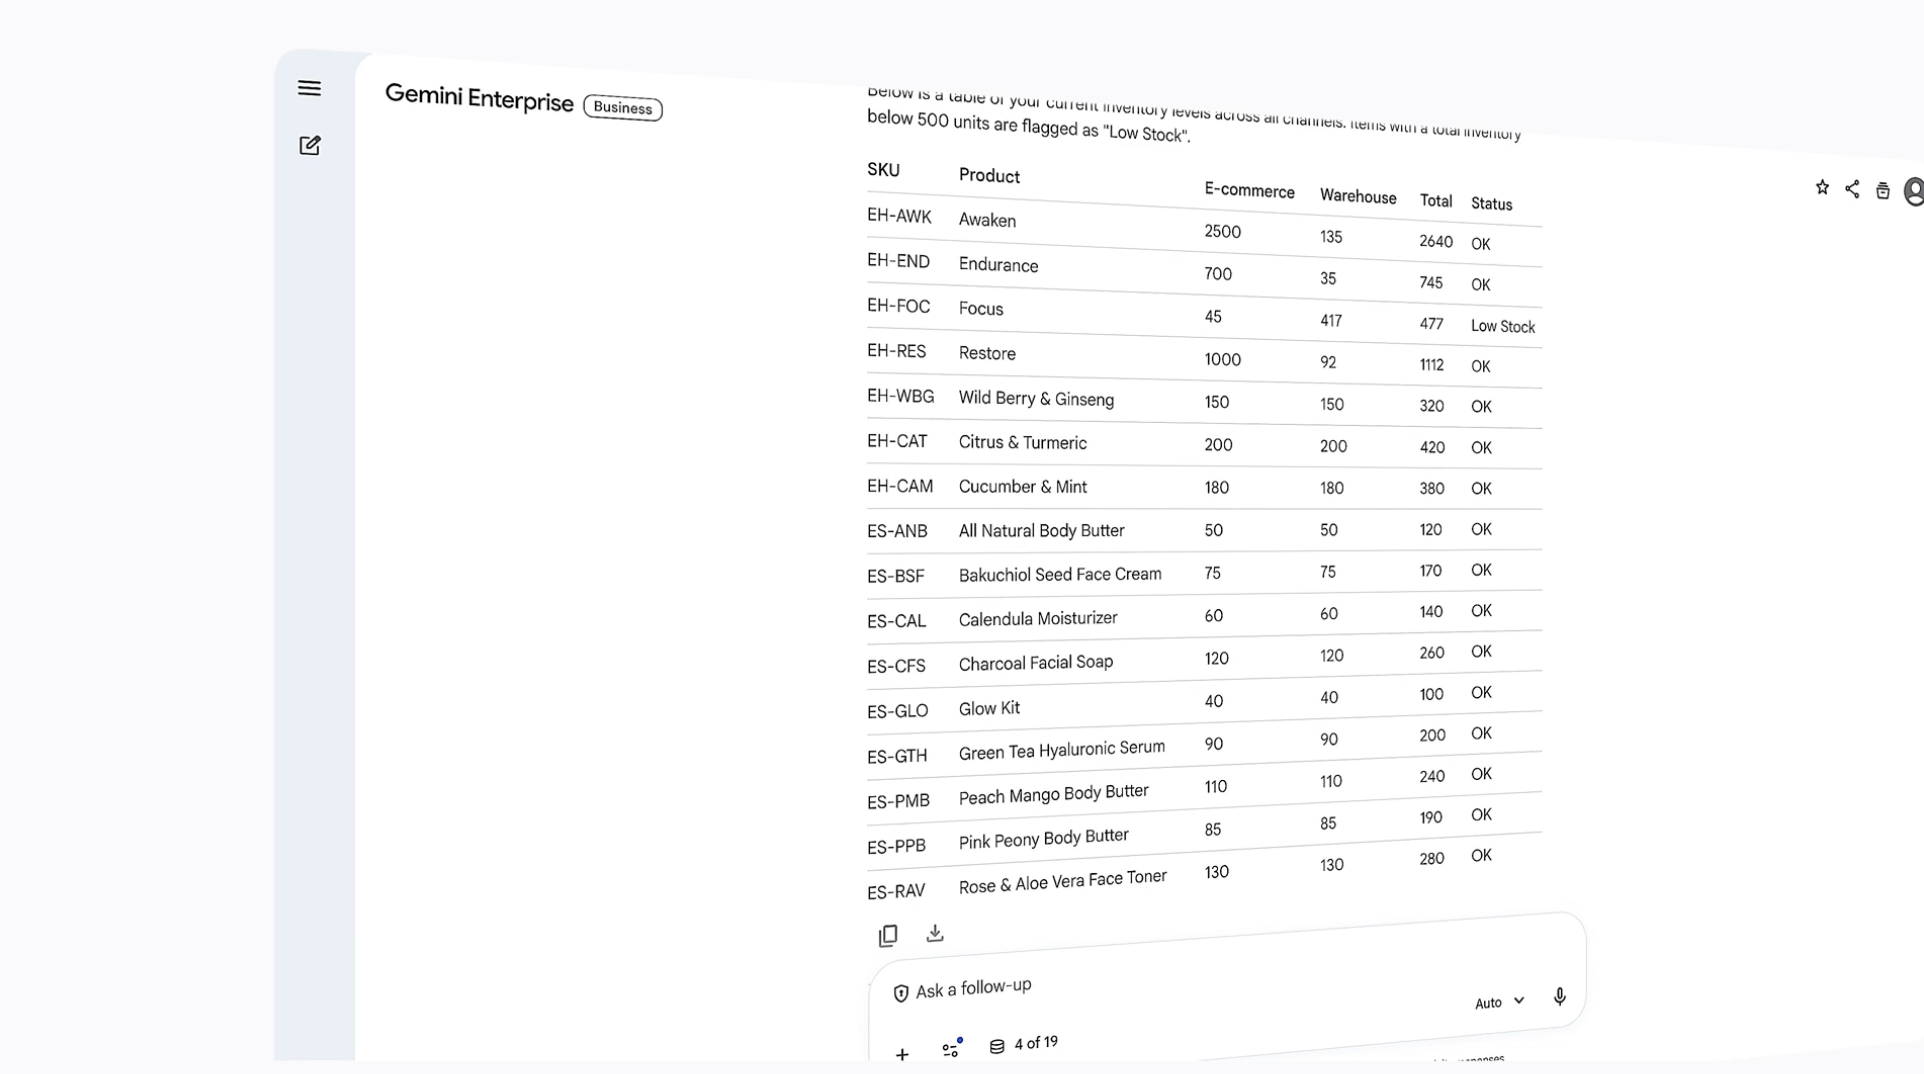Screen dimensions: 1924x1074
Task: Delete conversation using trash icon
Action: pyautogui.click(x=1882, y=191)
